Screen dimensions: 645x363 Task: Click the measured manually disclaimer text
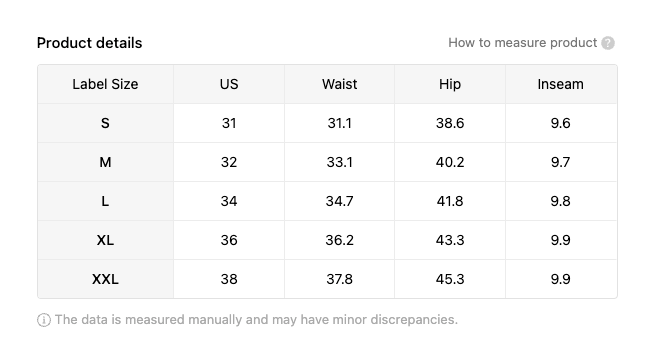click(256, 320)
